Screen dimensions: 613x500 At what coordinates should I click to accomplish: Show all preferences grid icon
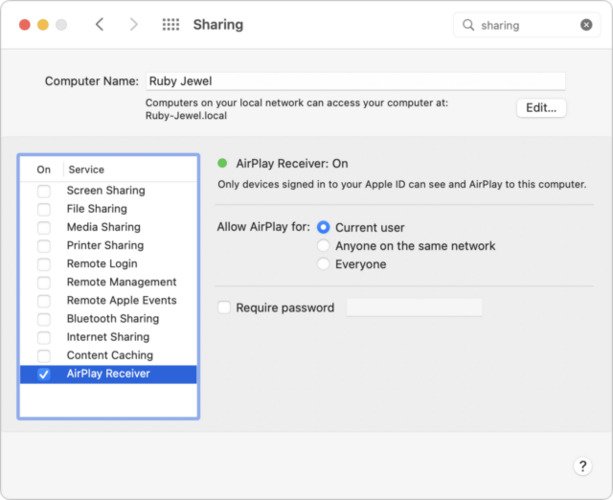(171, 25)
